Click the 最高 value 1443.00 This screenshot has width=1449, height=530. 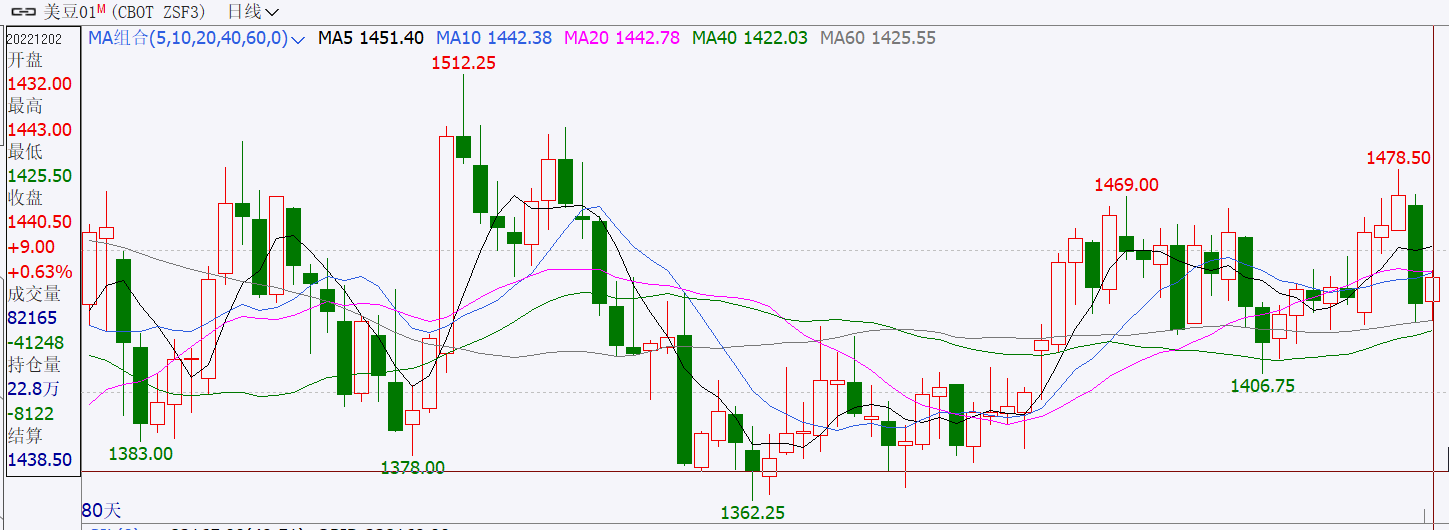click(x=40, y=130)
